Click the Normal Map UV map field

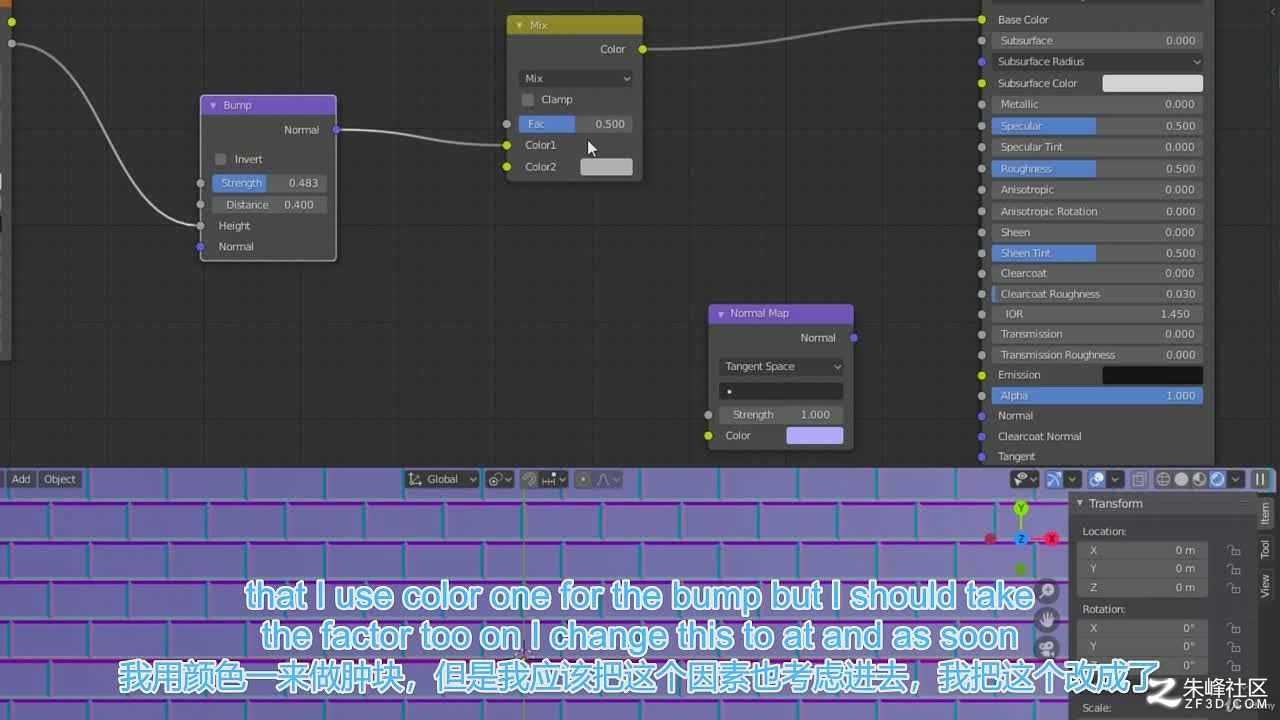coord(781,391)
